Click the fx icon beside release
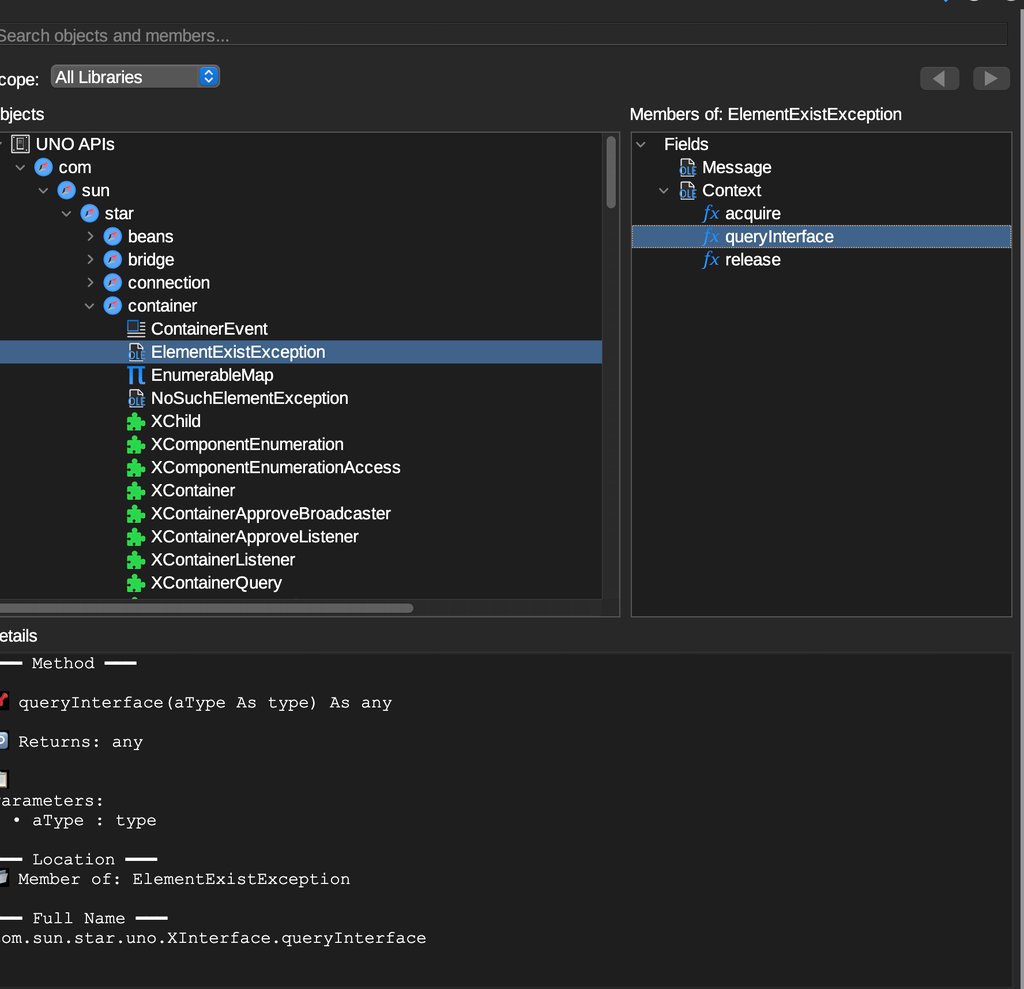The height and width of the screenshot is (989, 1024). point(711,260)
